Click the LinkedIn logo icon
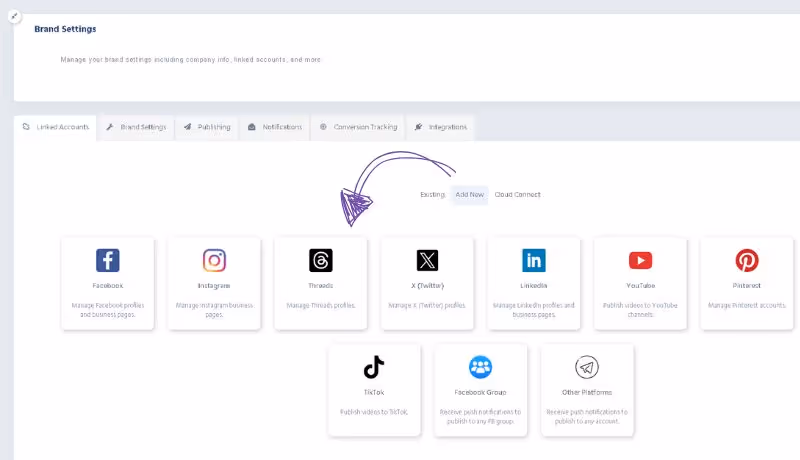800x460 pixels. coord(534,261)
